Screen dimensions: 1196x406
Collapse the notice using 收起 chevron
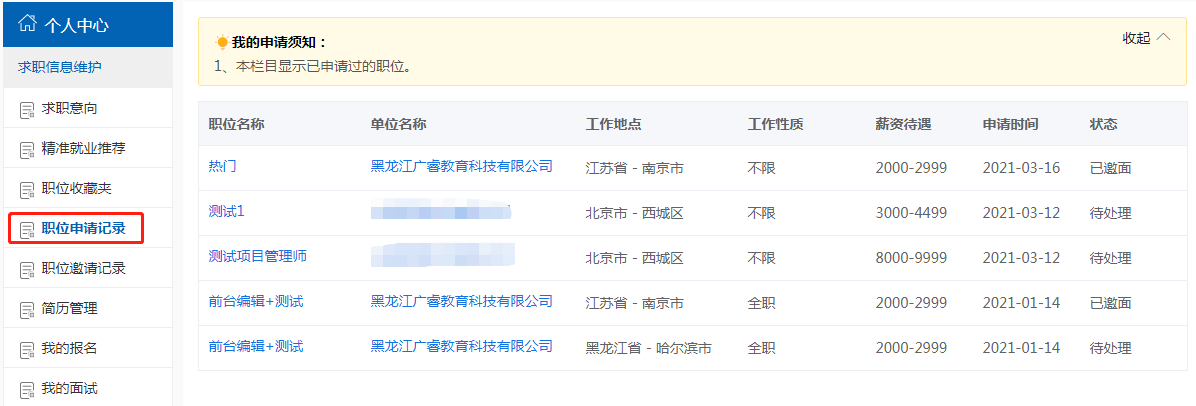[1163, 38]
